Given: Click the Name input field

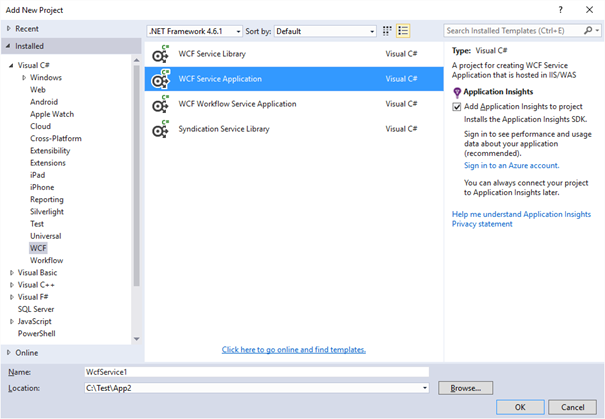Looking at the screenshot, I should tap(257, 372).
